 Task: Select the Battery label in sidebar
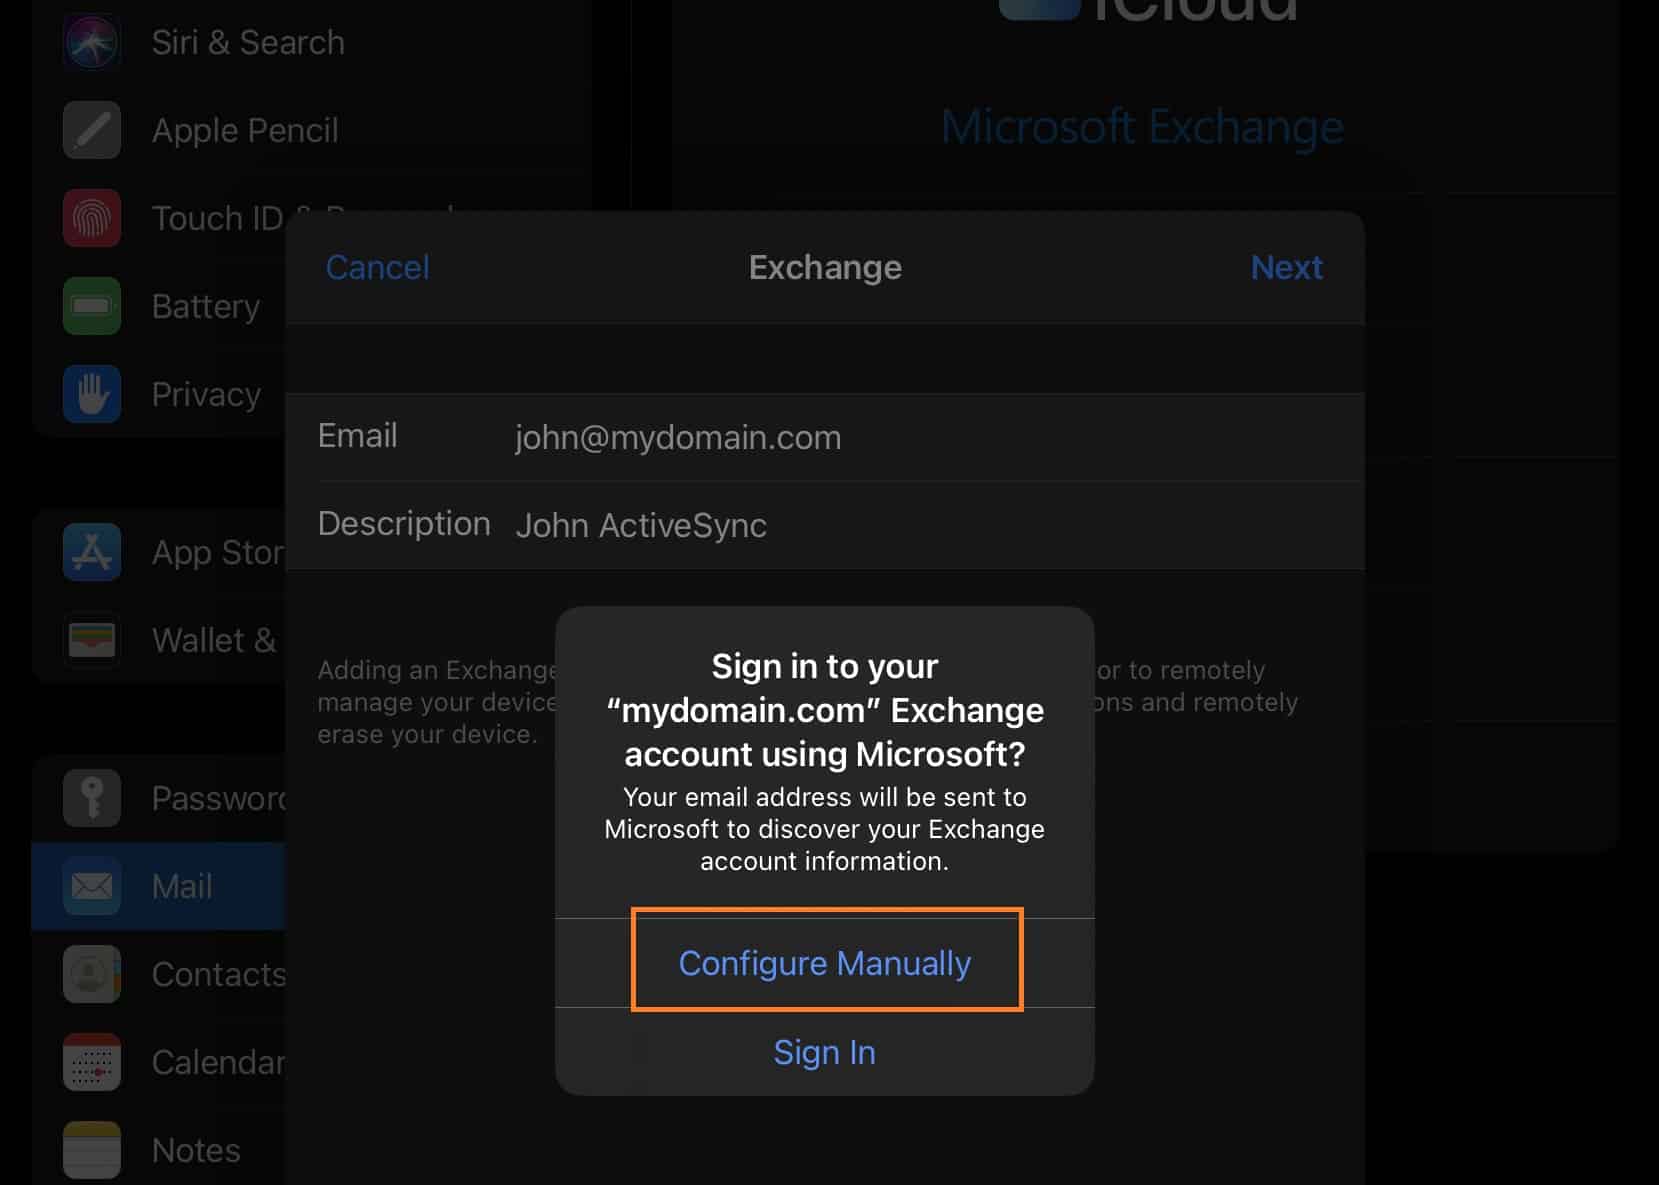[x=205, y=306]
